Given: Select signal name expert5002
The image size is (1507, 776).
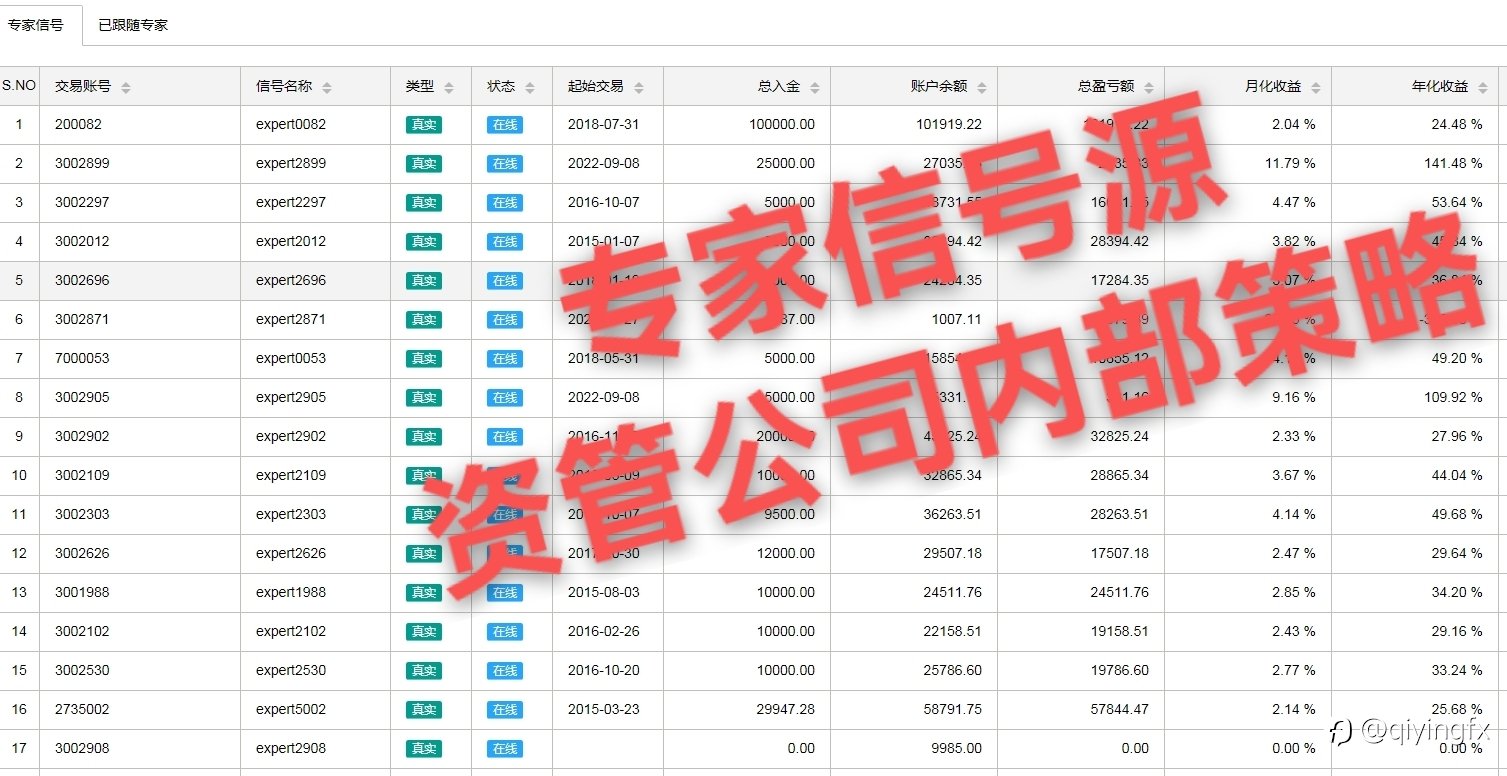Looking at the screenshot, I should point(291,710).
